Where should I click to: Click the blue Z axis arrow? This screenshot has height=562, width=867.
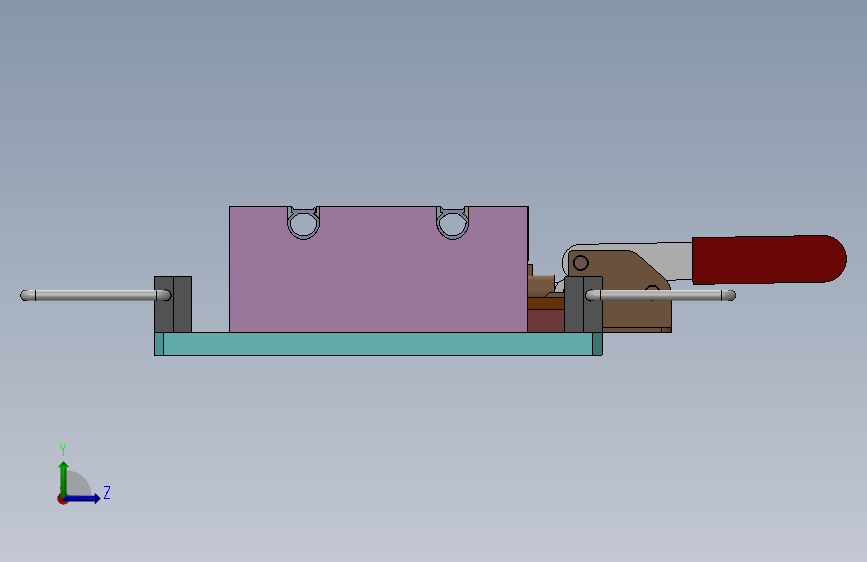(x=82, y=498)
